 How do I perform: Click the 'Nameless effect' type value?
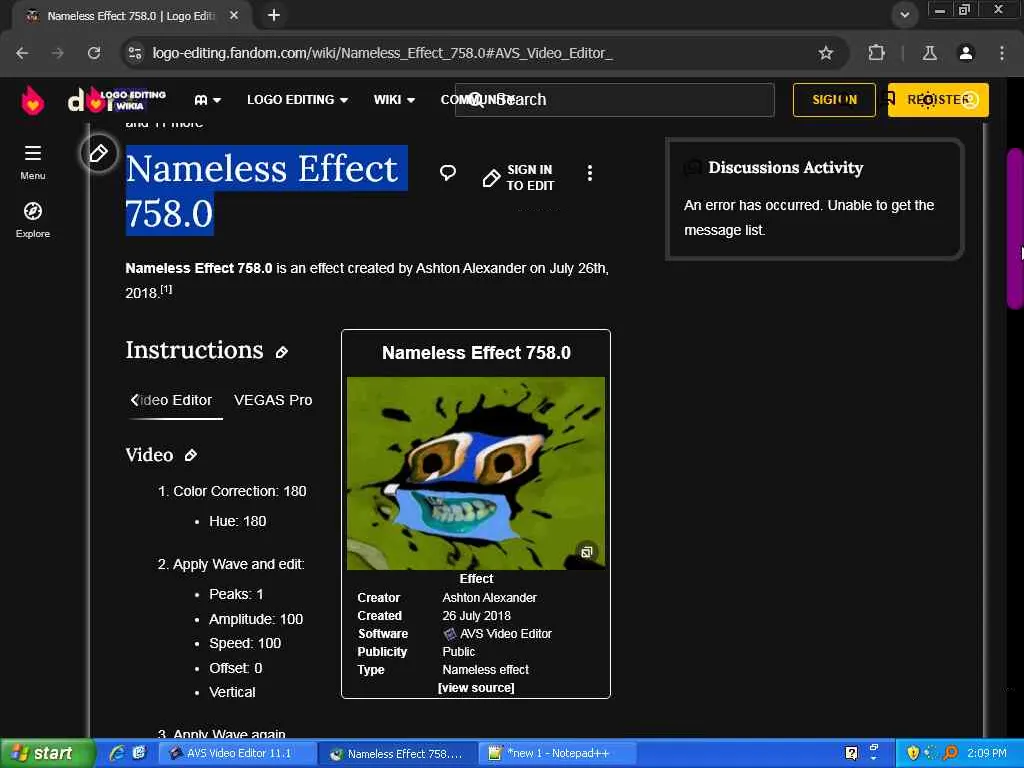[x=485, y=670]
